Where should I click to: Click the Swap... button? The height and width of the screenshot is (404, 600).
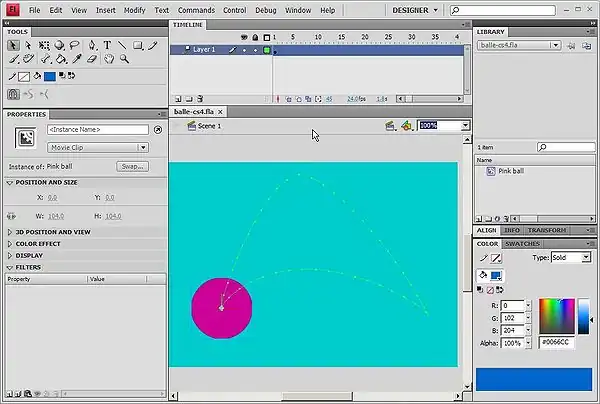click(131, 166)
